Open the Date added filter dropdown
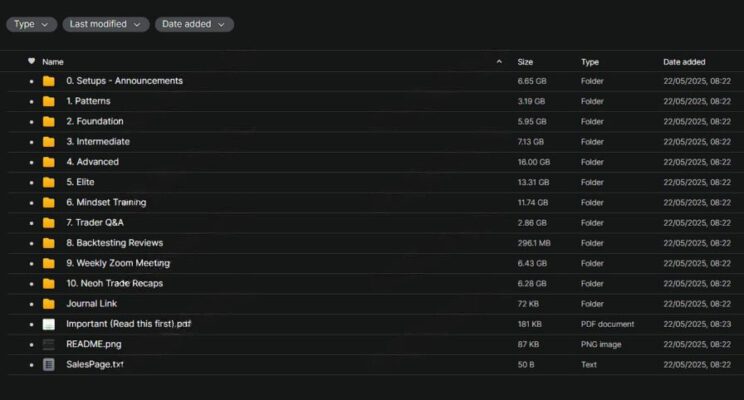This screenshot has height=400, width=744. (194, 24)
